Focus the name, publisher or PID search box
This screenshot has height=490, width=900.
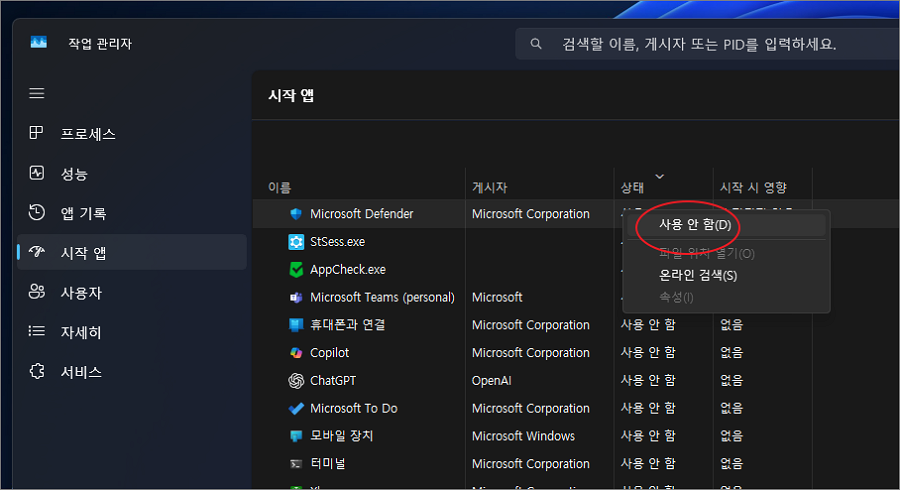(x=707, y=44)
